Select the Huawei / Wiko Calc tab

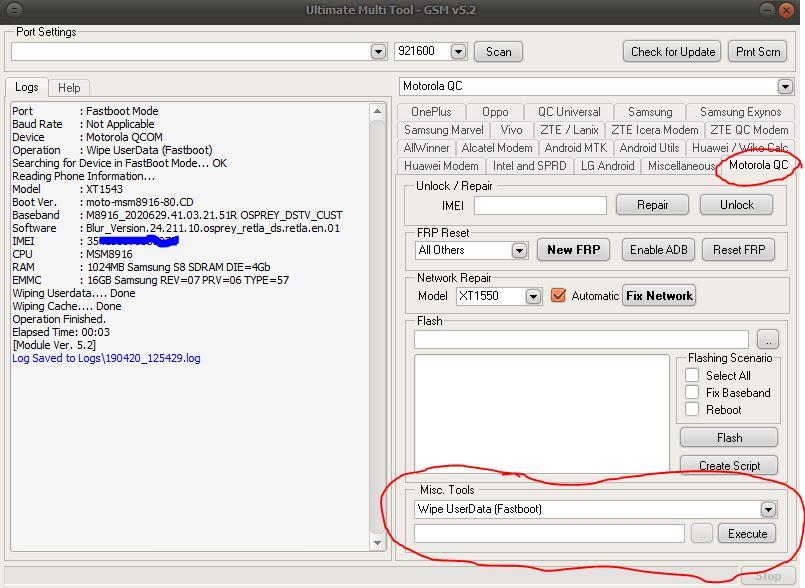(740, 148)
